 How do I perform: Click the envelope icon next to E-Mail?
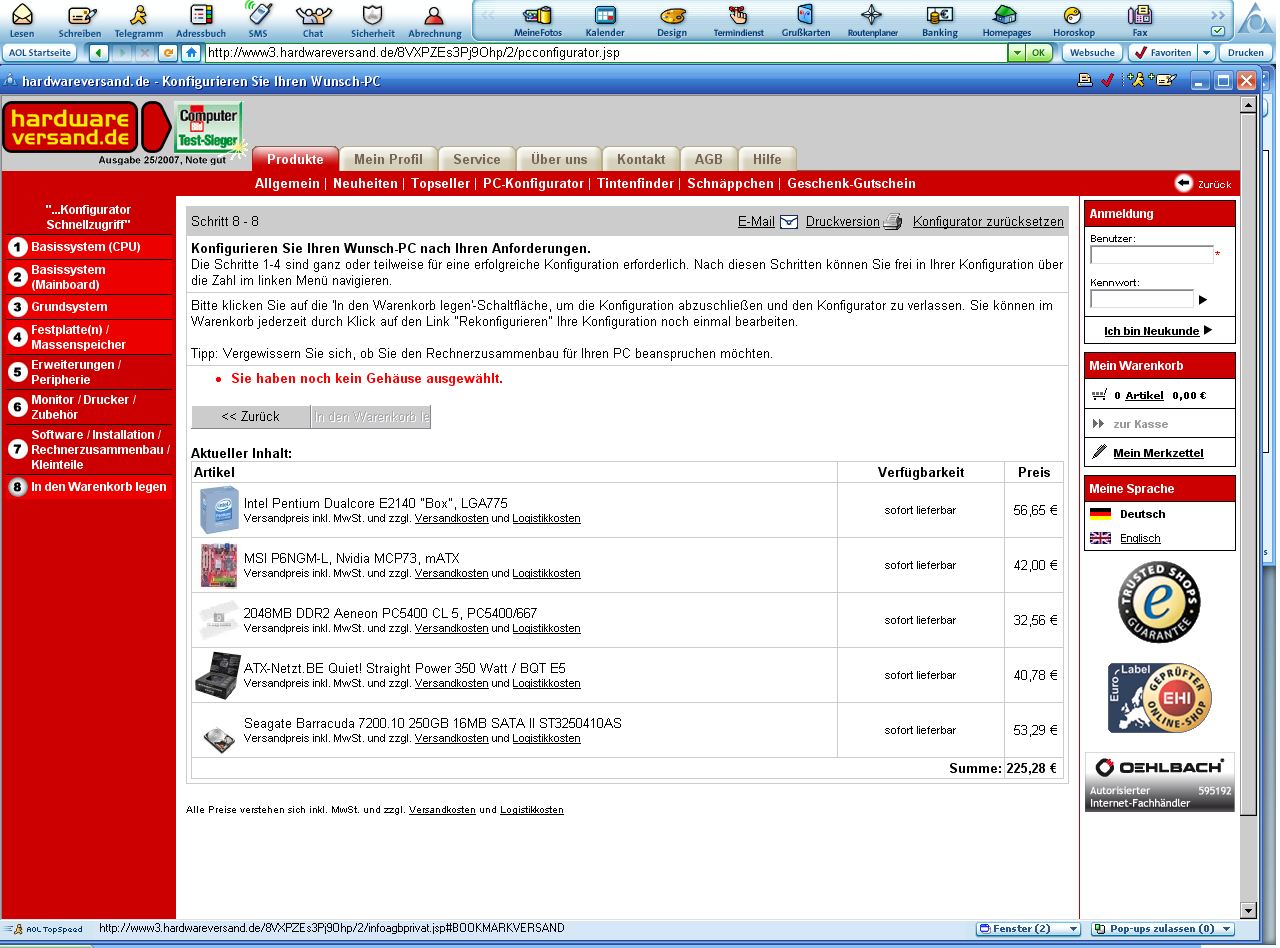tap(789, 222)
